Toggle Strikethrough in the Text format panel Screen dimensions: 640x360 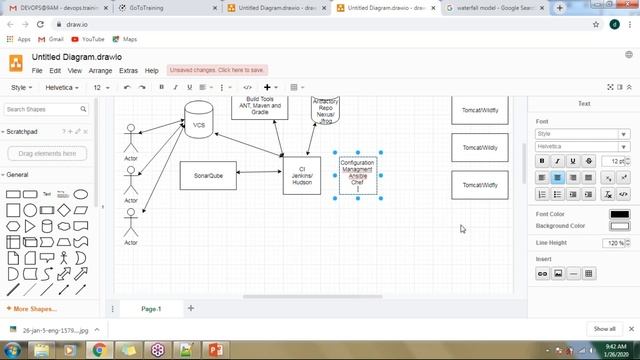[589, 161]
